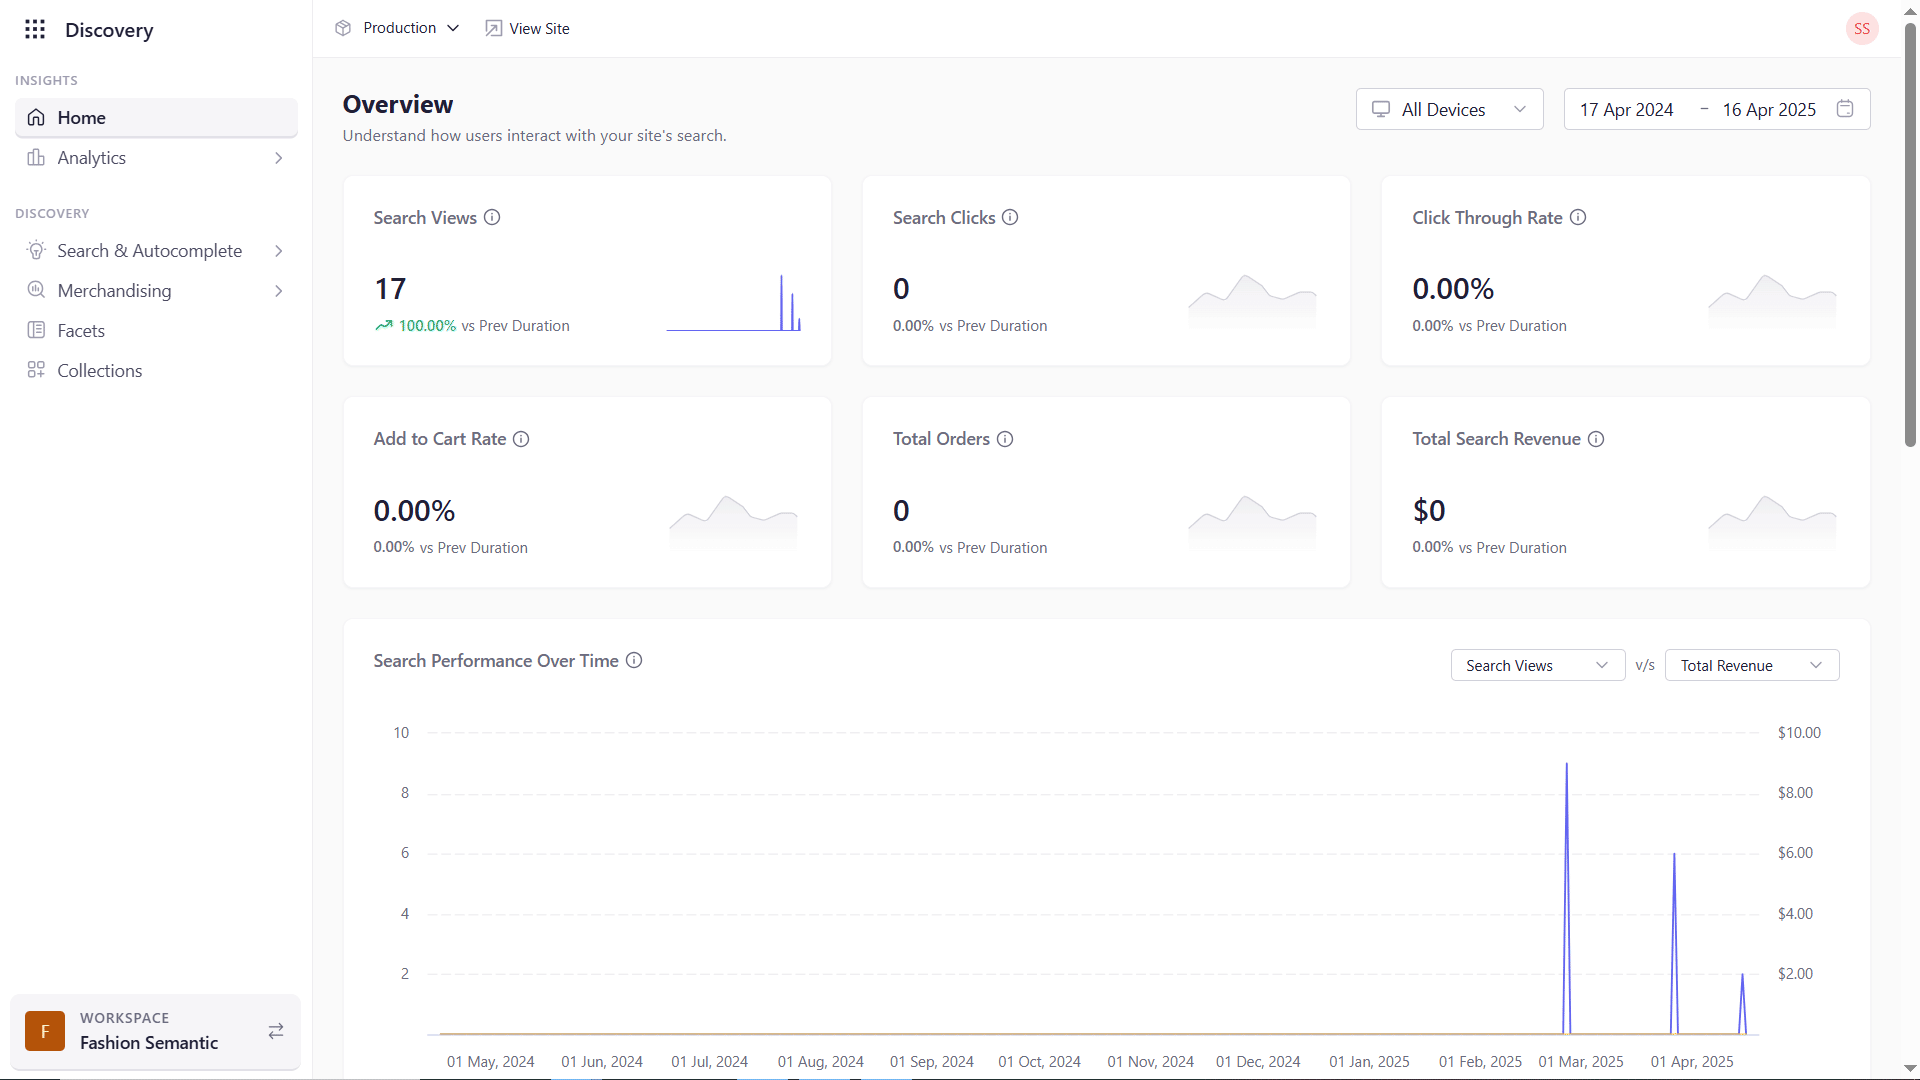The height and width of the screenshot is (1080, 1920).
Task: Open the calendar icon in date range
Action: 1845,109
